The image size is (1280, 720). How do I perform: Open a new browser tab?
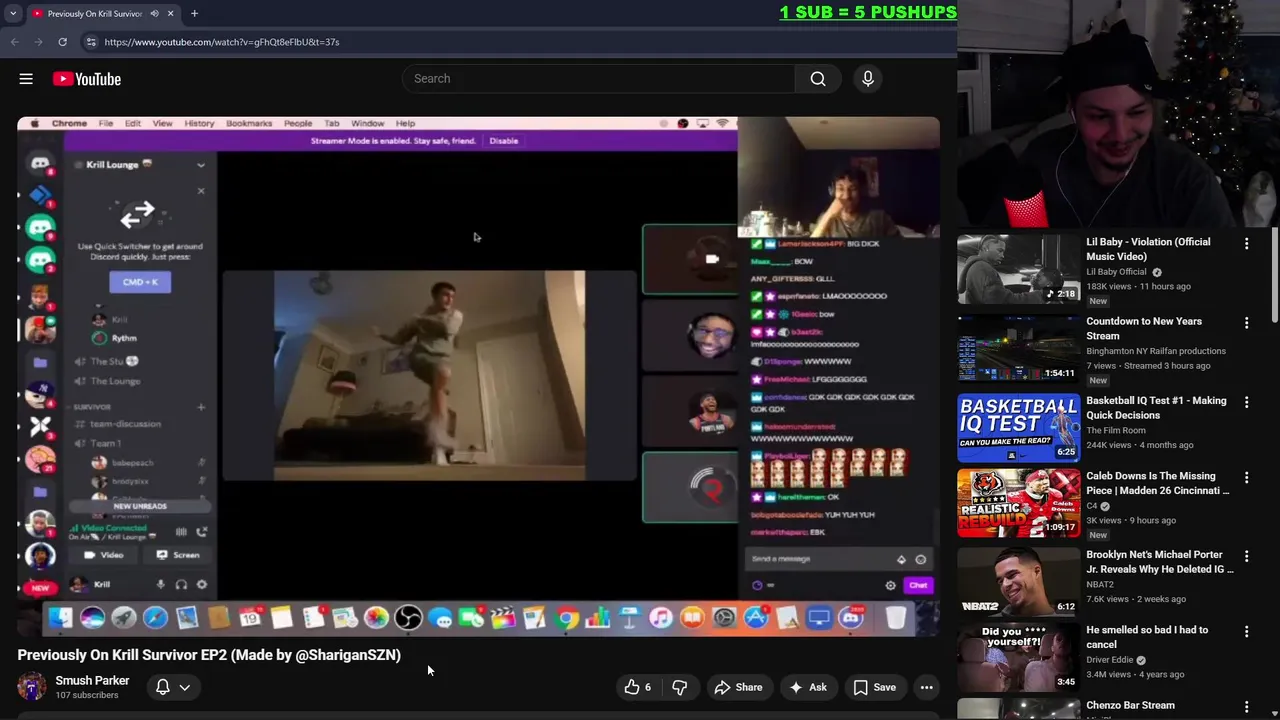click(194, 14)
